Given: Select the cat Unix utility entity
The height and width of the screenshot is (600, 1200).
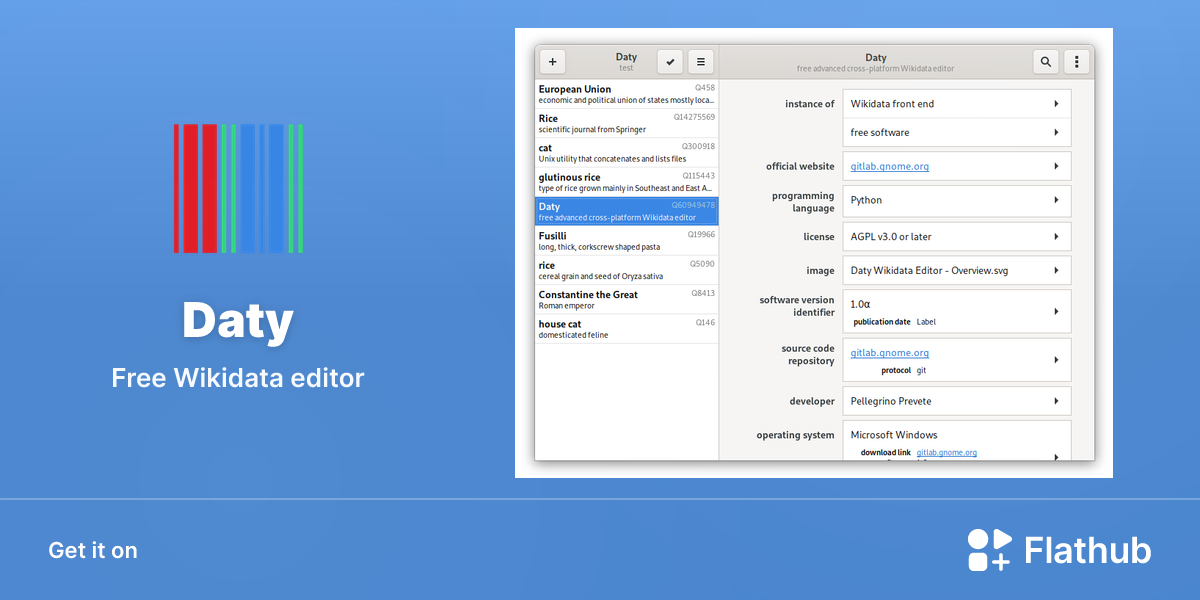Looking at the screenshot, I should [x=627, y=153].
